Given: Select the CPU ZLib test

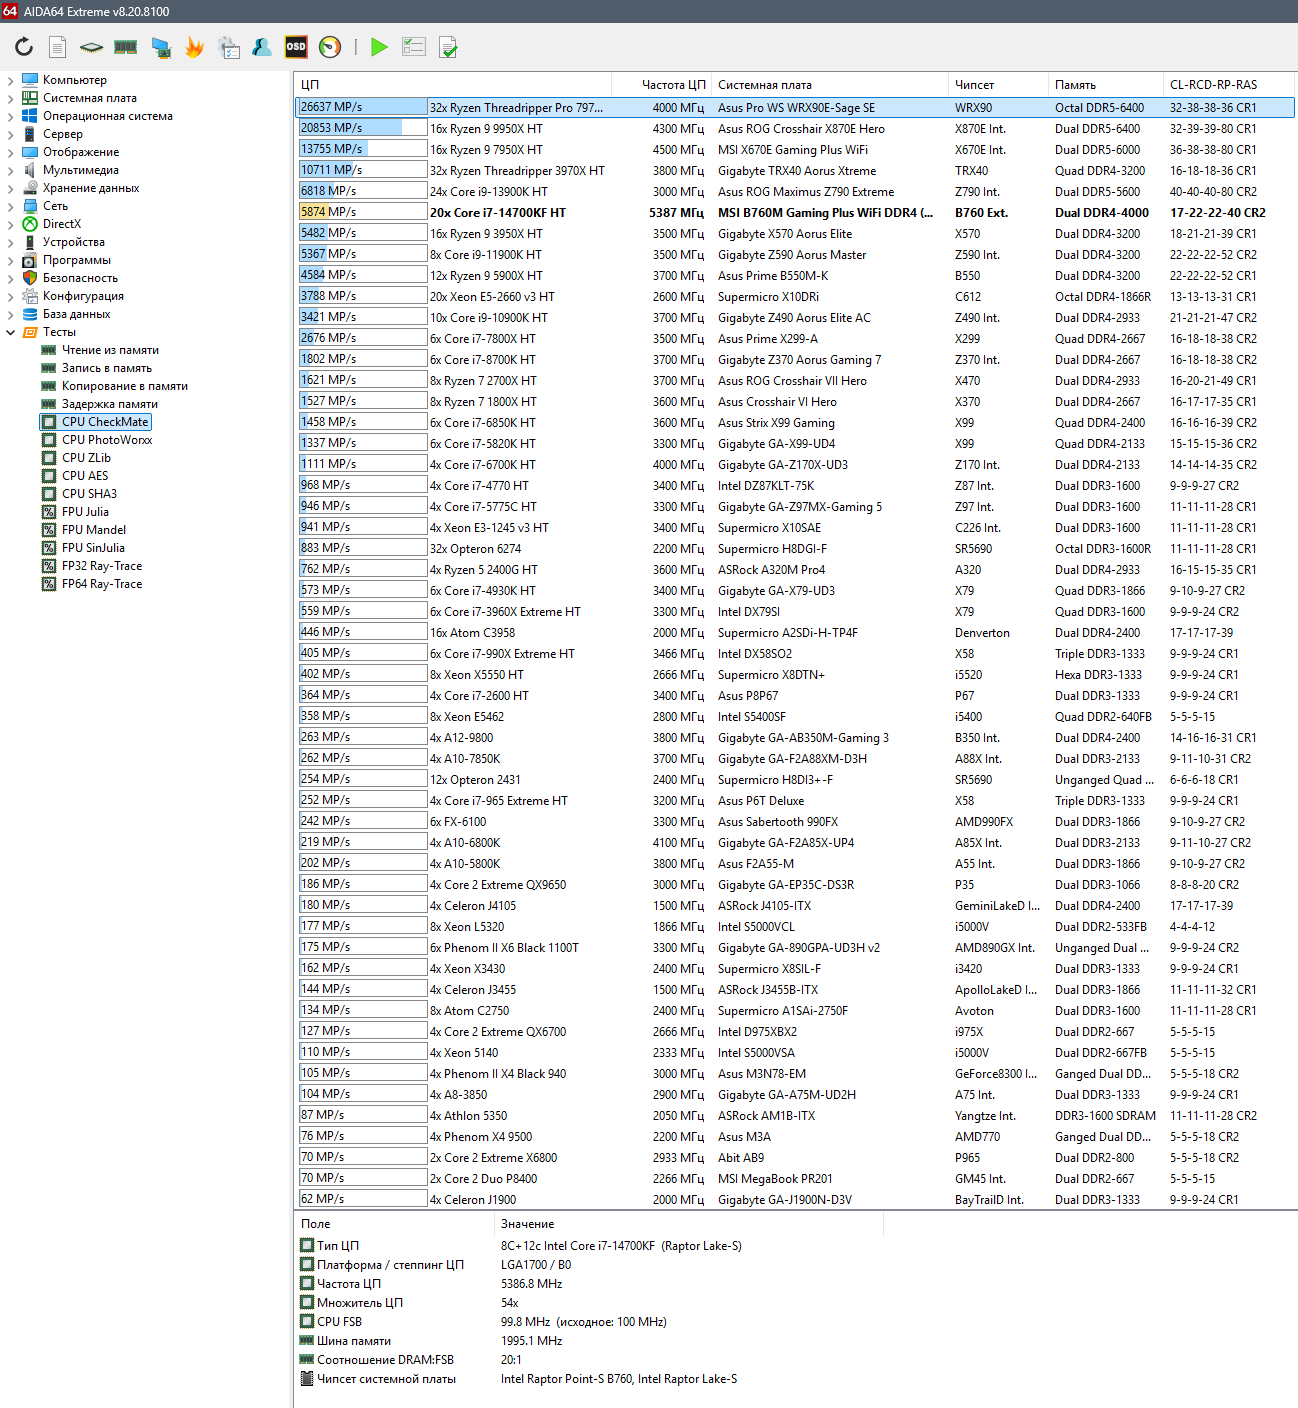Looking at the screenshot, I should (86, 458).
